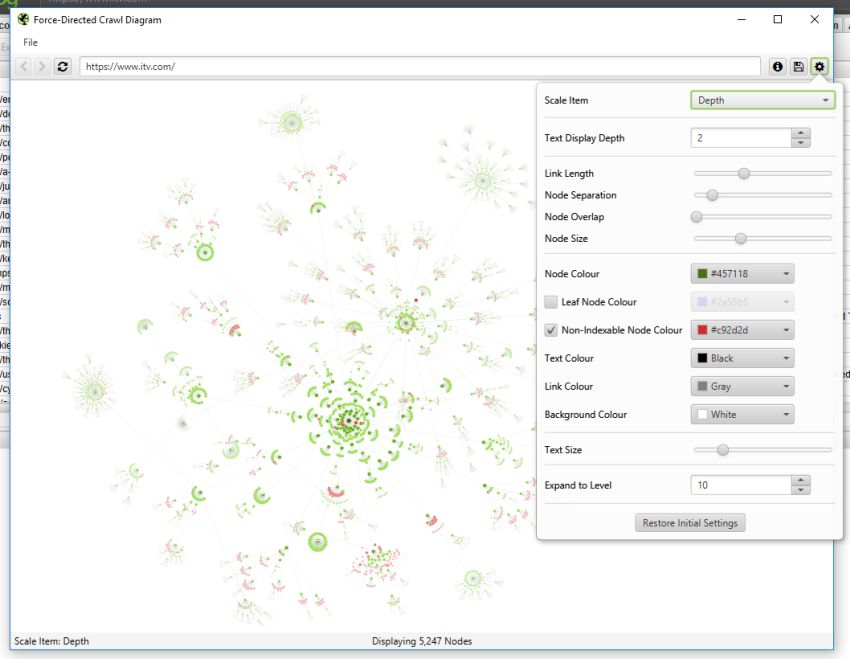Open the Background Colour dropdown

(742, 414)
